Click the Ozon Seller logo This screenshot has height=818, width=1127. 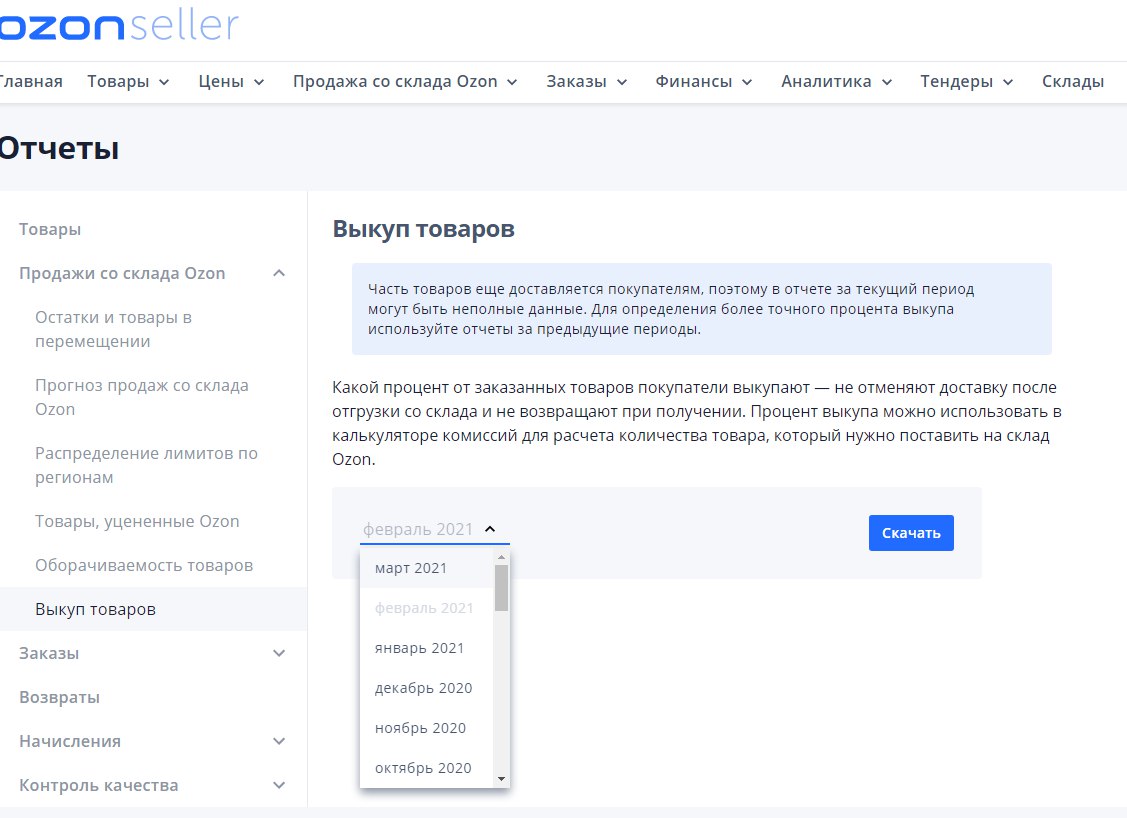point(119,26)
